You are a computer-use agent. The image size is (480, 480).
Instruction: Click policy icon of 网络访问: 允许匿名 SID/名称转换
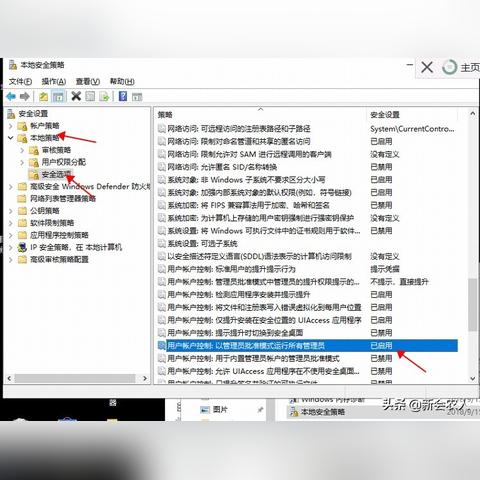coord(162,167)
